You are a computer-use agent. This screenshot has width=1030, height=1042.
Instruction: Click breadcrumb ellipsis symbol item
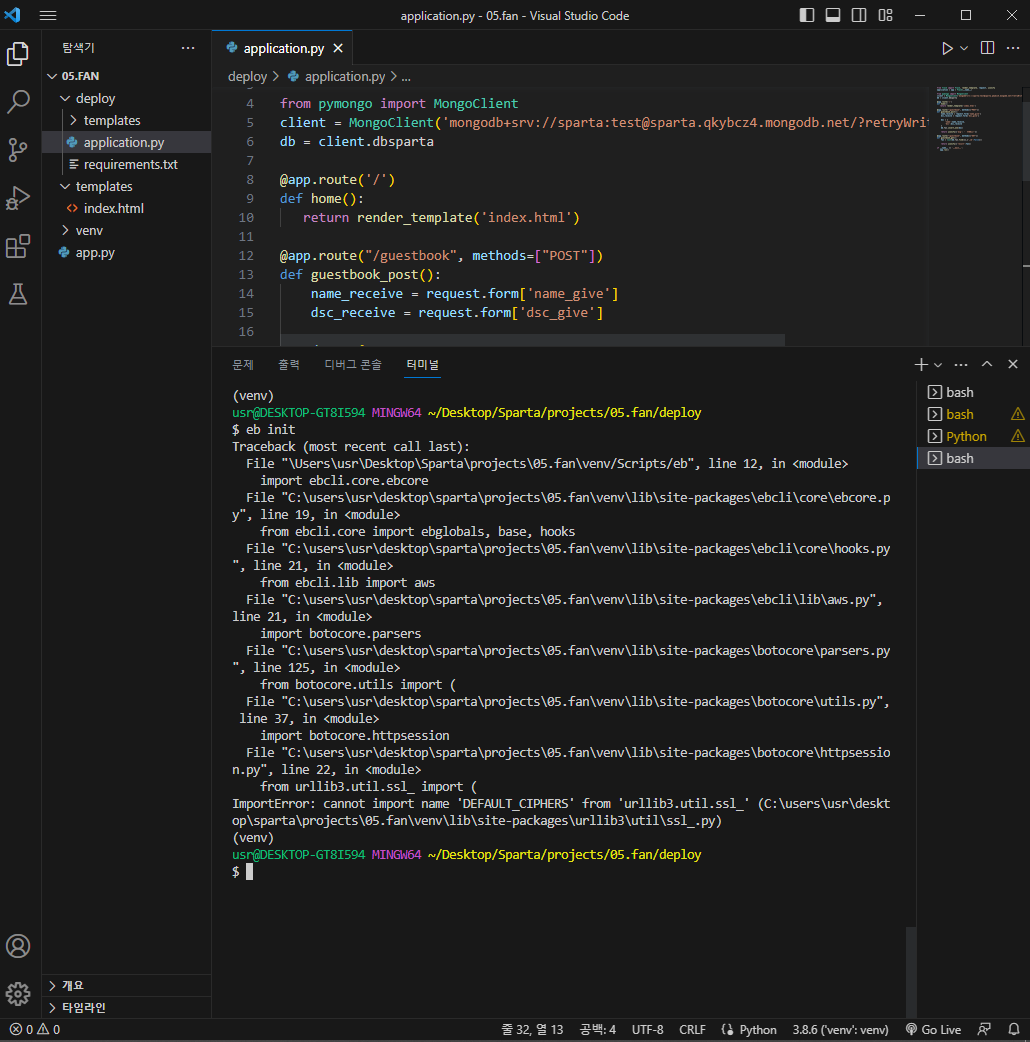pyautogui.click(x=406, y=77)
